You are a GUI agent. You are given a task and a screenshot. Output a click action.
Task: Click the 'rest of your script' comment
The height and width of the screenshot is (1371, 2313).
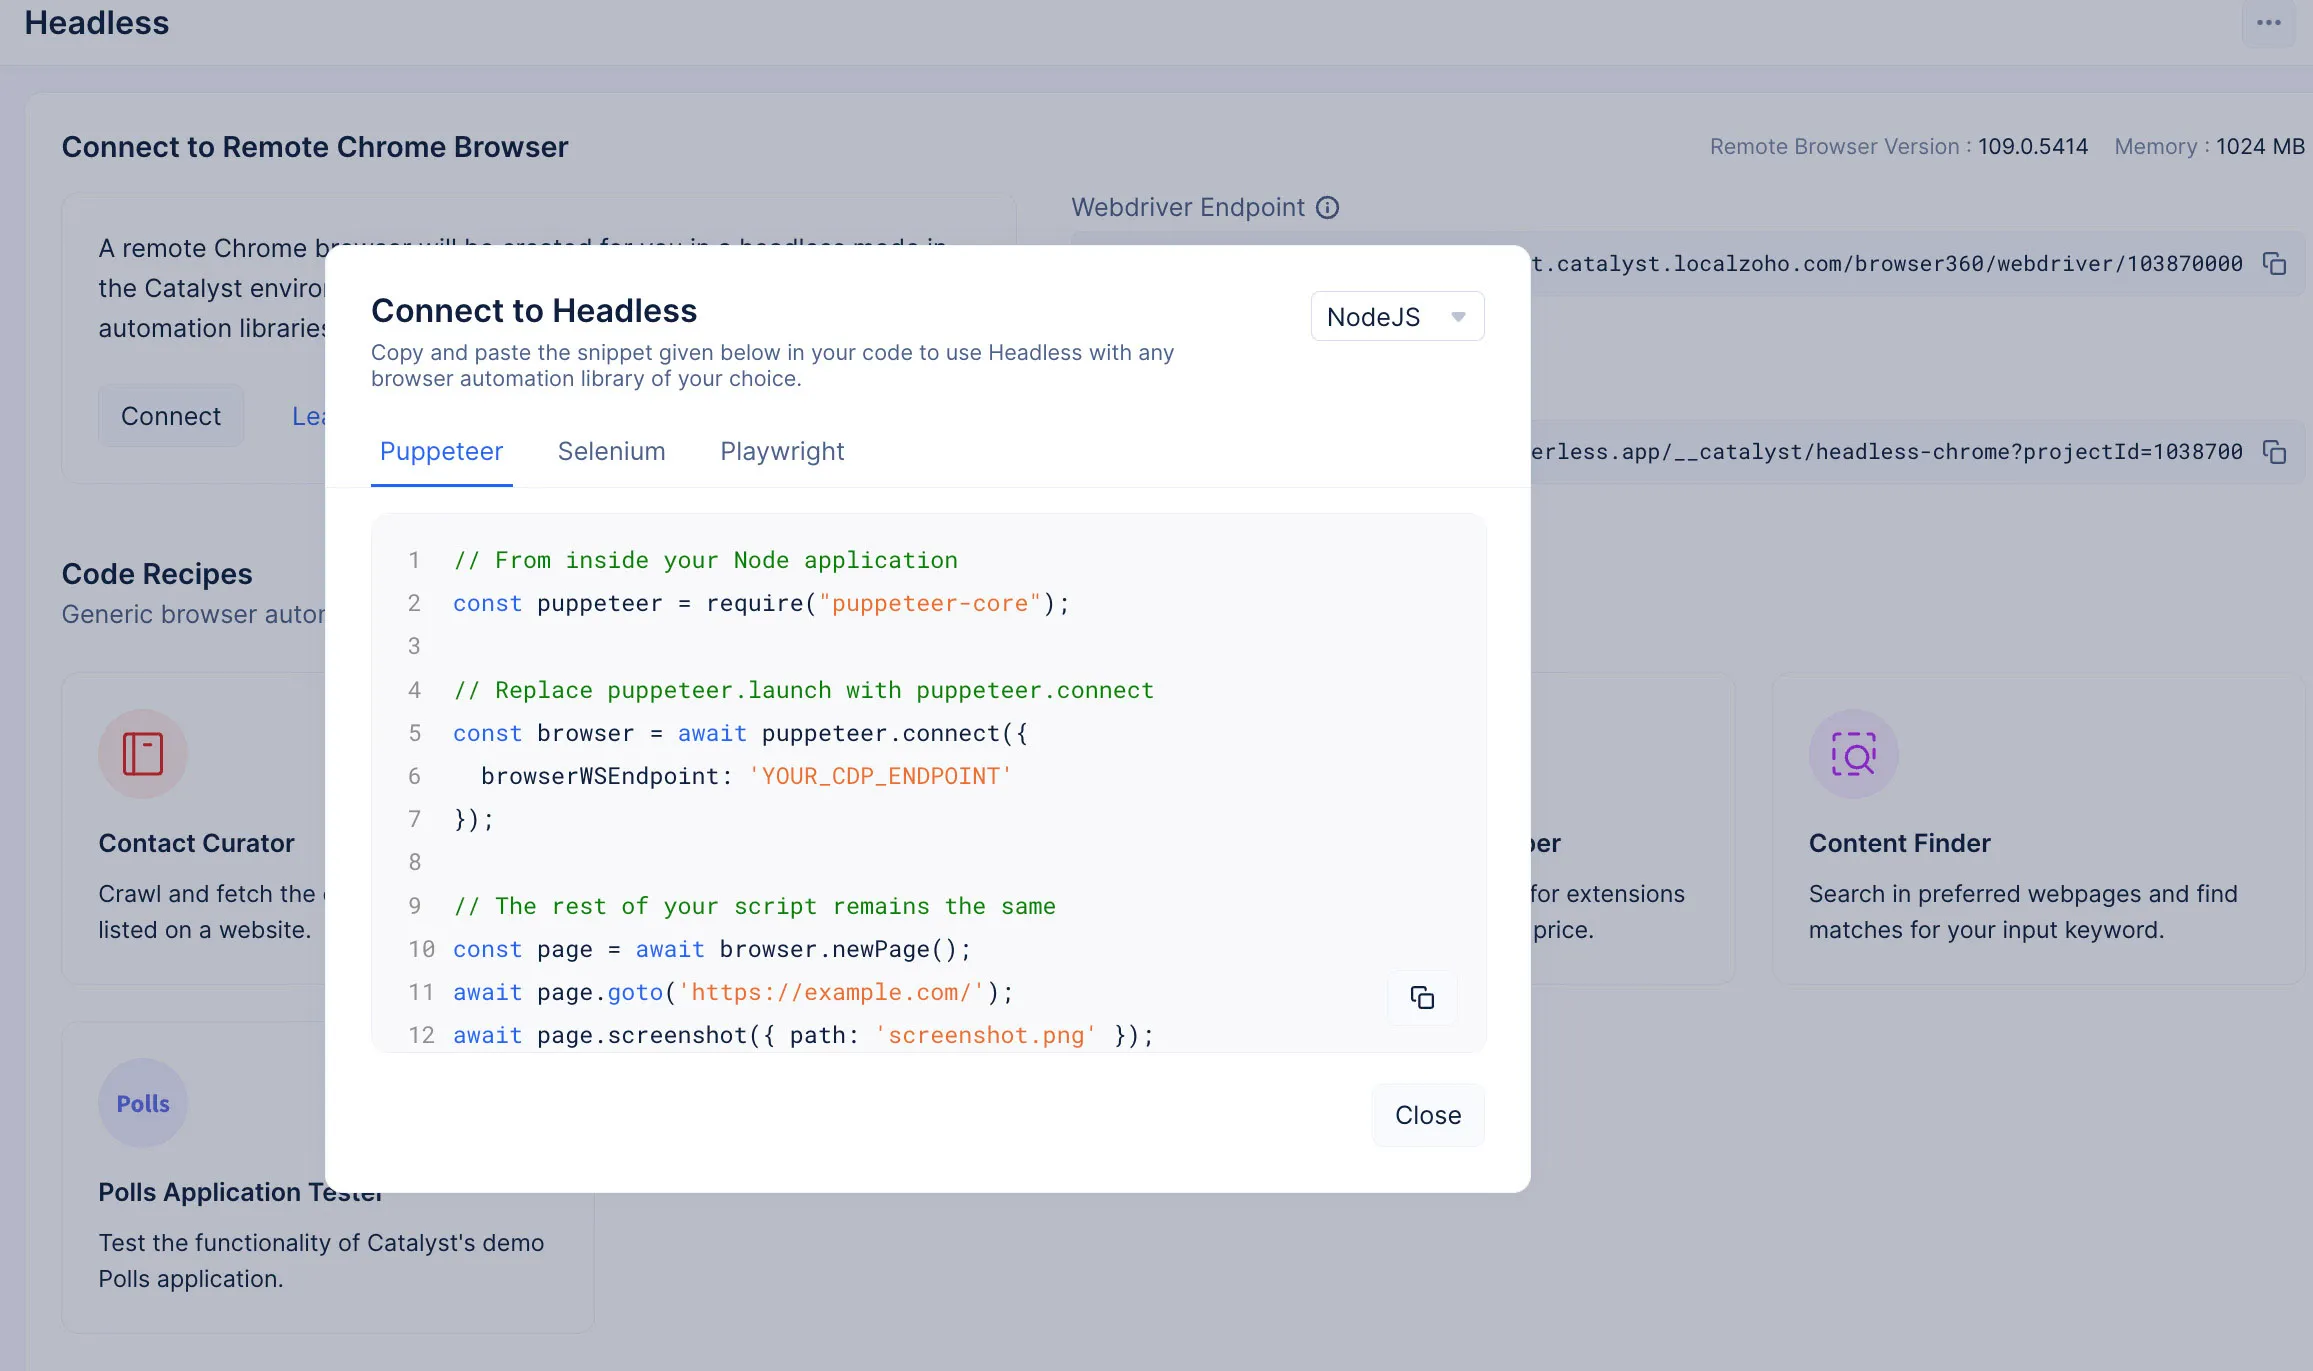[x=754, y=906]
